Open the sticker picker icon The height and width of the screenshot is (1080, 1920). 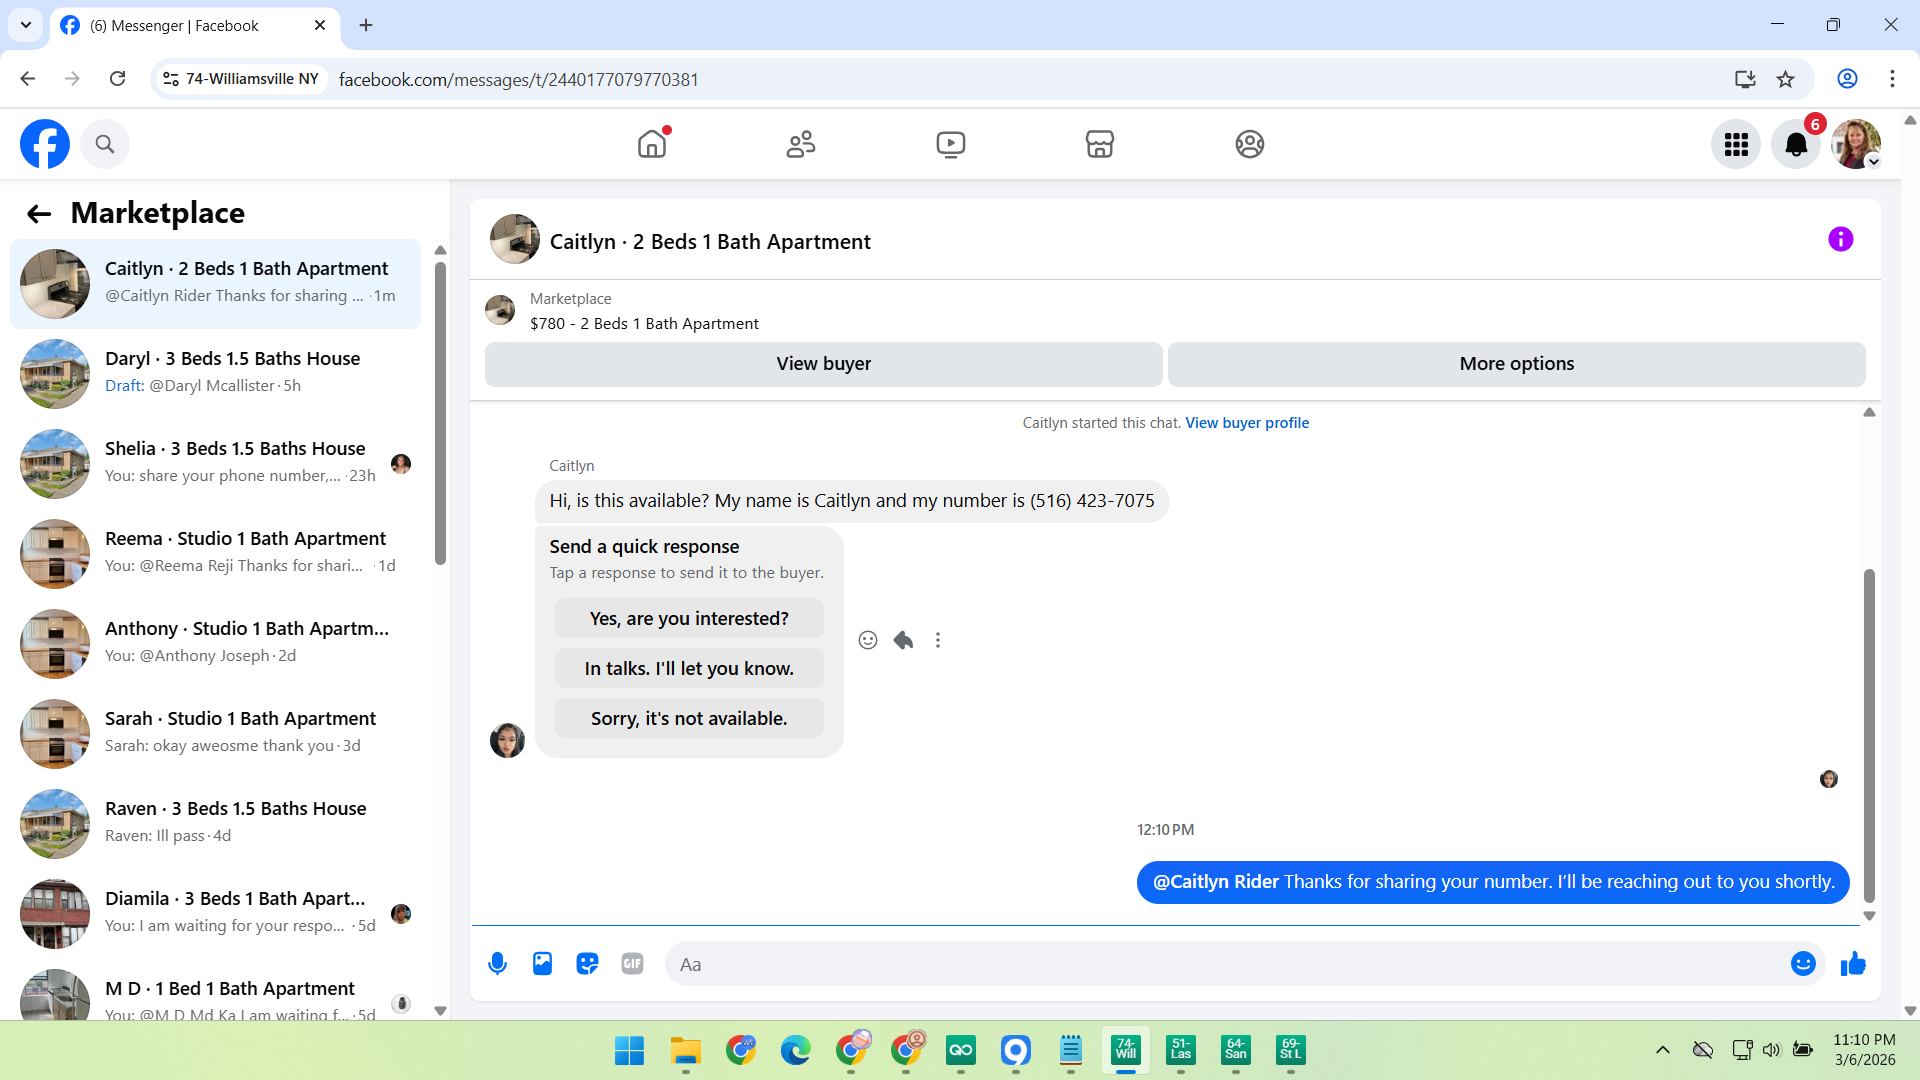(x=587, y=964)
